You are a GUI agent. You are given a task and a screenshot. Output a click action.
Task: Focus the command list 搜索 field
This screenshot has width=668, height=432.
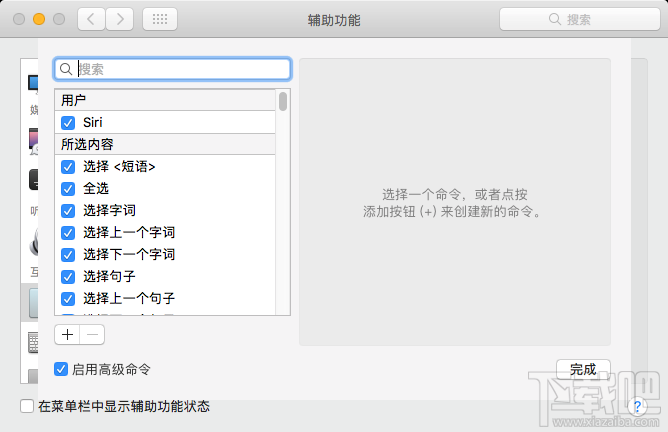[173, 69]
